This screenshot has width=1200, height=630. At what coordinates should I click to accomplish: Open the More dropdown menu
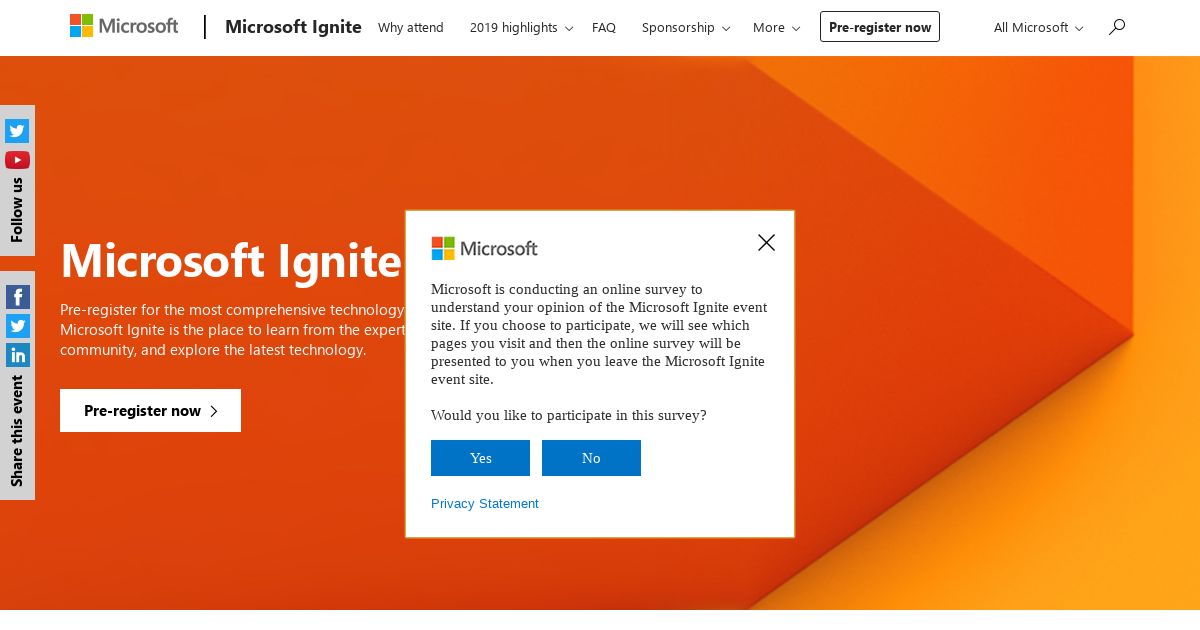[776, 28]
